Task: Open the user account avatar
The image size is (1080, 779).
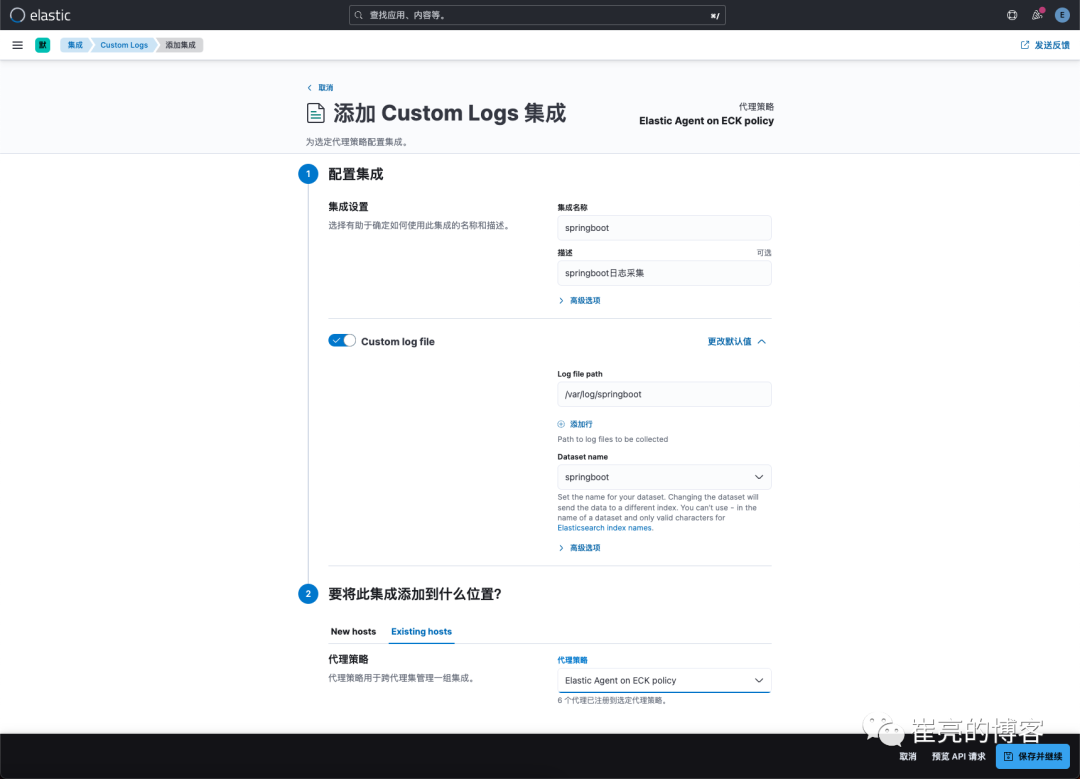Action: tap(1062, 15)
